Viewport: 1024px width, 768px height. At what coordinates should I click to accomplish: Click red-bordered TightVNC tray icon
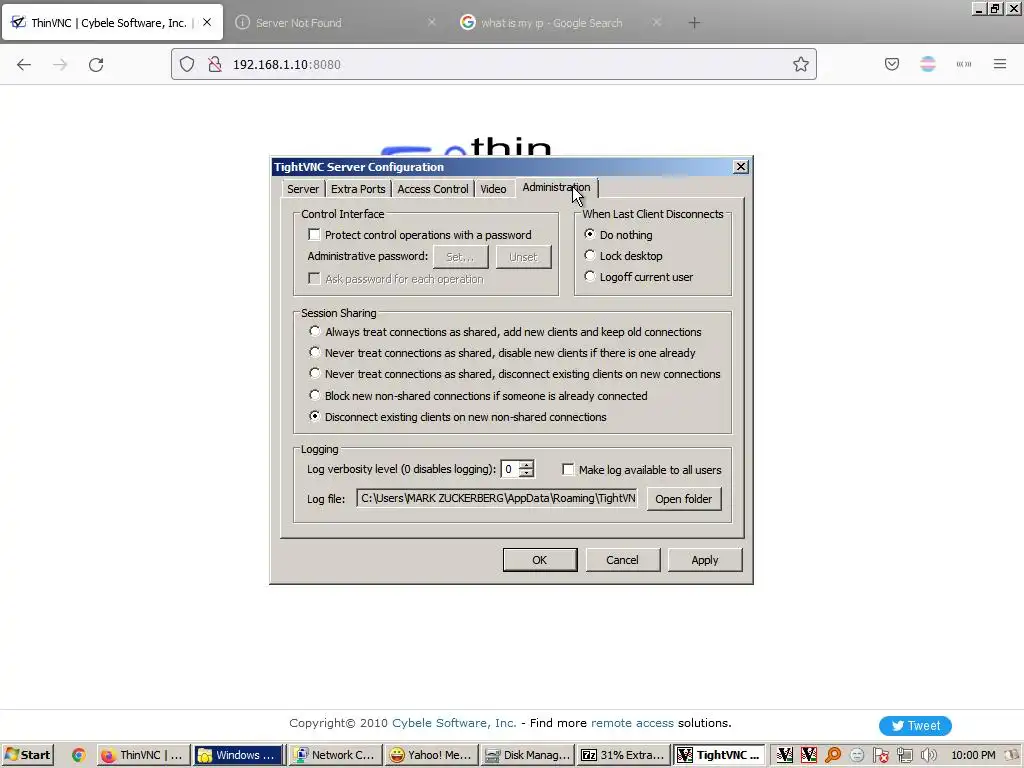coord(808,755)
